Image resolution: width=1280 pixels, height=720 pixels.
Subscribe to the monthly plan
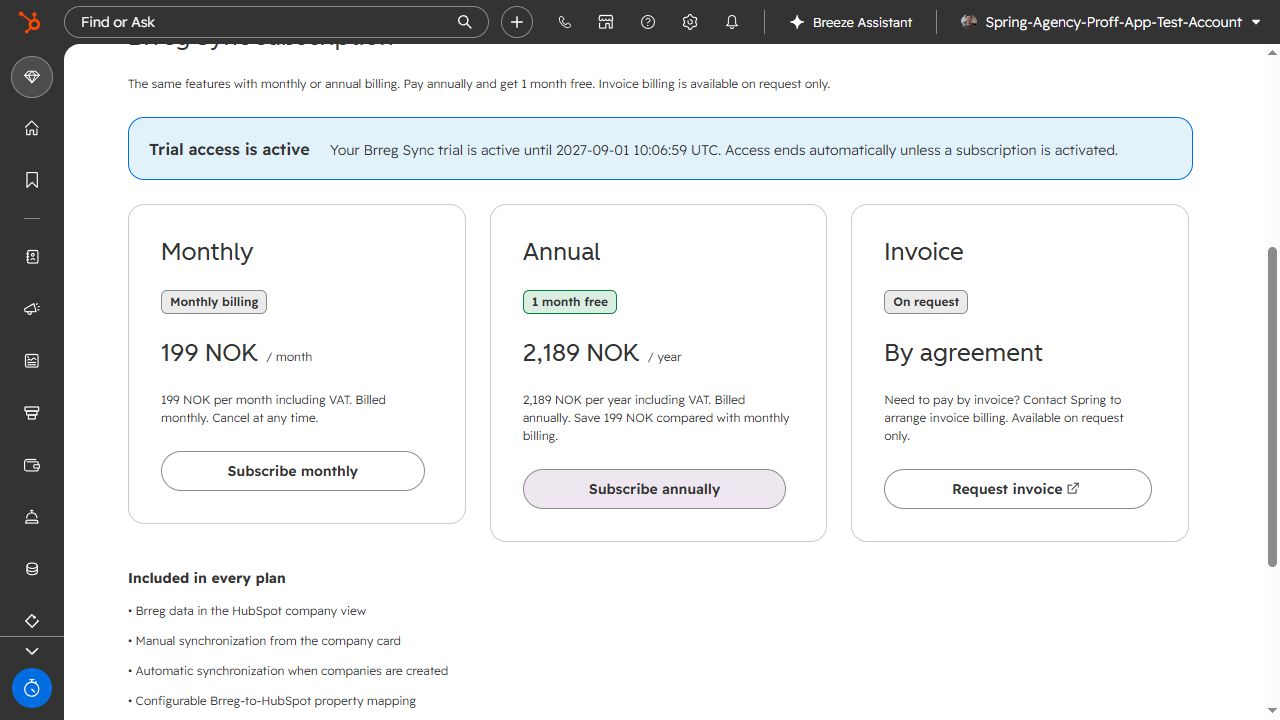click(293, 471)
